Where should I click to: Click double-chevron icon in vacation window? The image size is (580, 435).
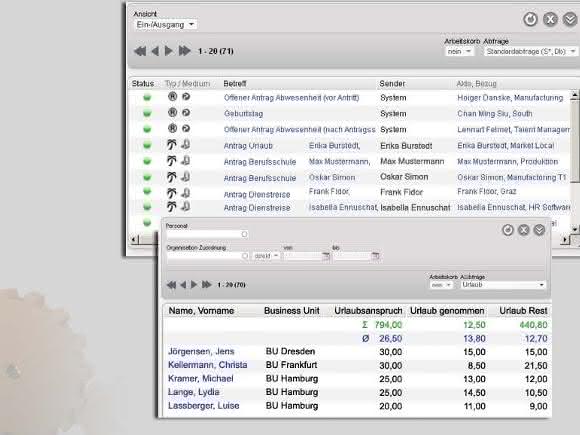click(x=539, y=230)
